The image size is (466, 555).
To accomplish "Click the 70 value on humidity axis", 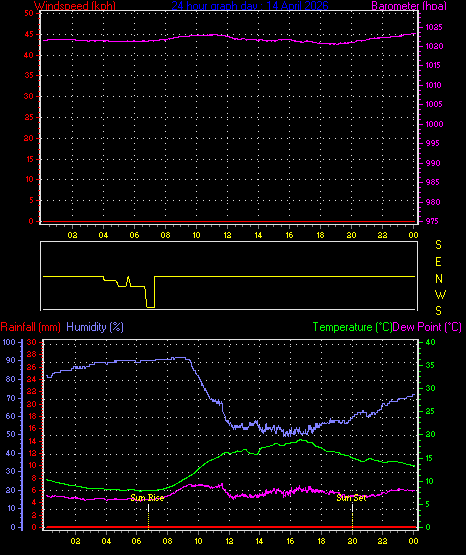I will click(x=11, y=399).
